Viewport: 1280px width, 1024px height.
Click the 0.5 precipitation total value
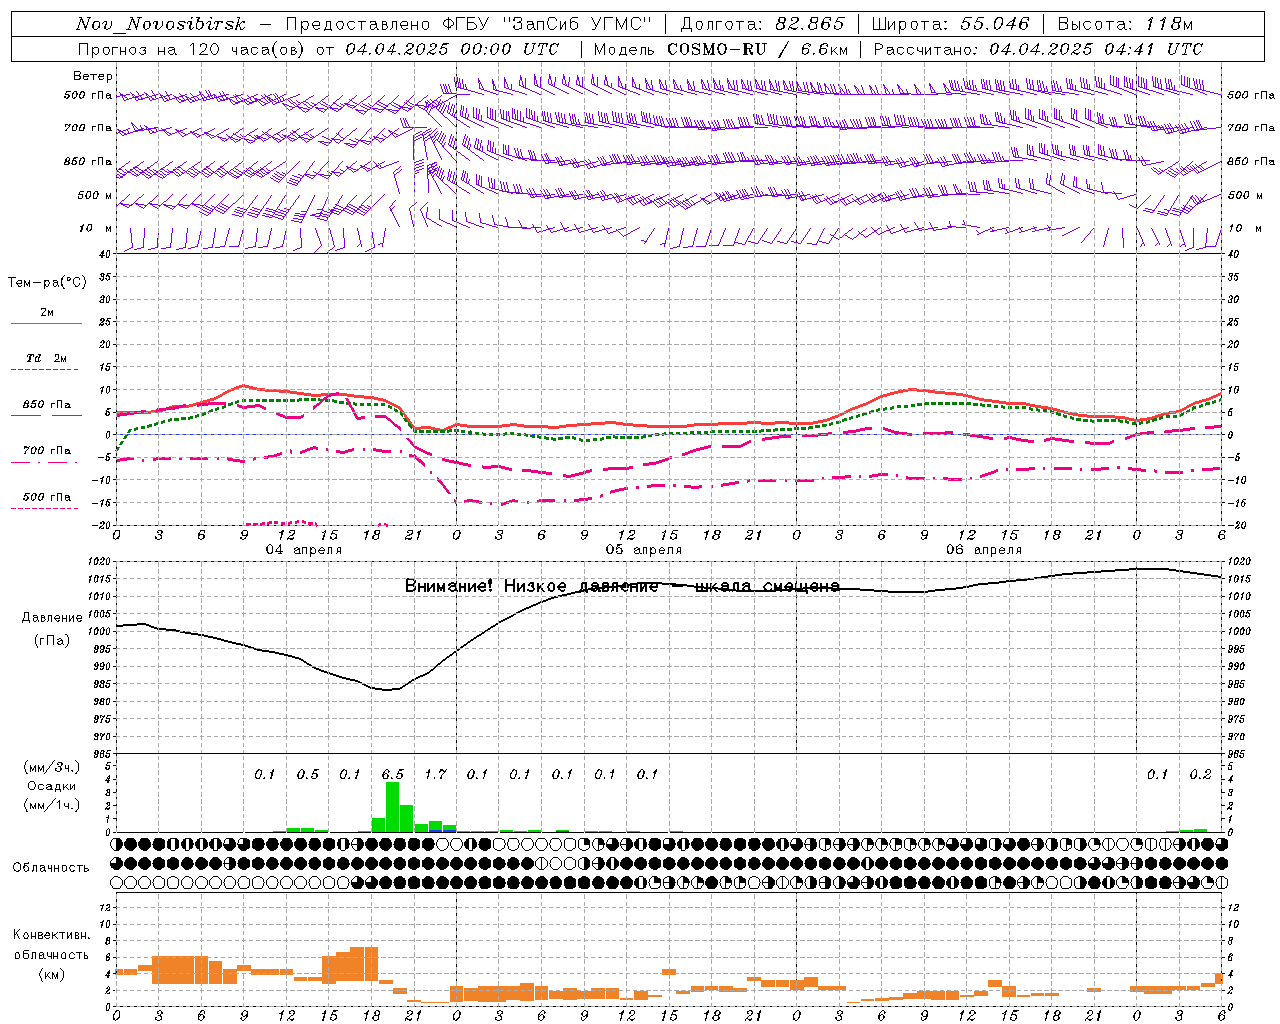point(308,775)
